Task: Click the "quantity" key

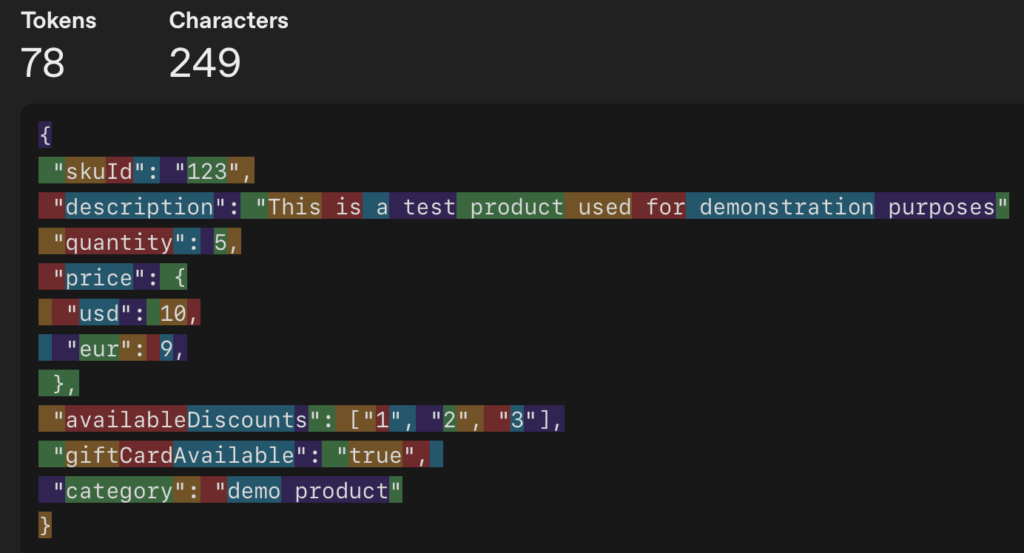Action: pyautogui.click(x=119, y=242)
